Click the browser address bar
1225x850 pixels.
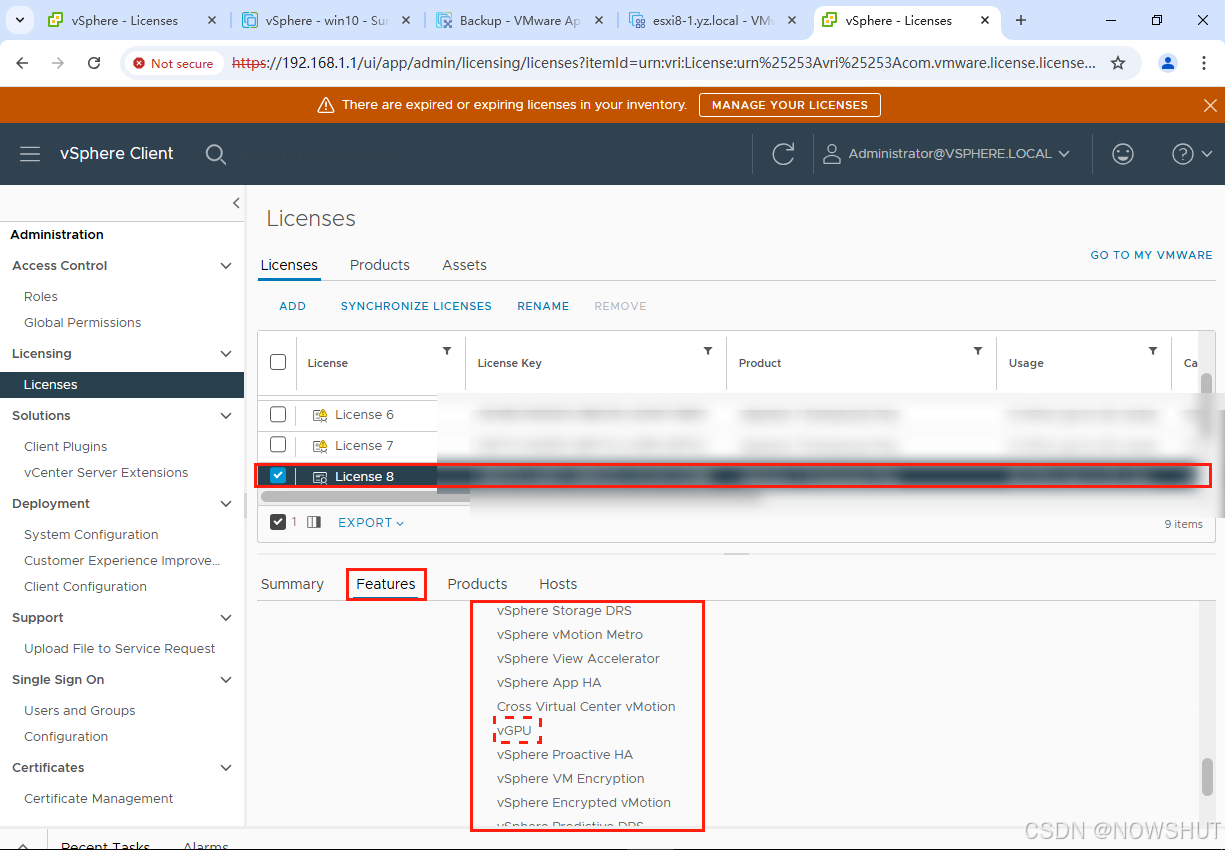tap(663, 63)
